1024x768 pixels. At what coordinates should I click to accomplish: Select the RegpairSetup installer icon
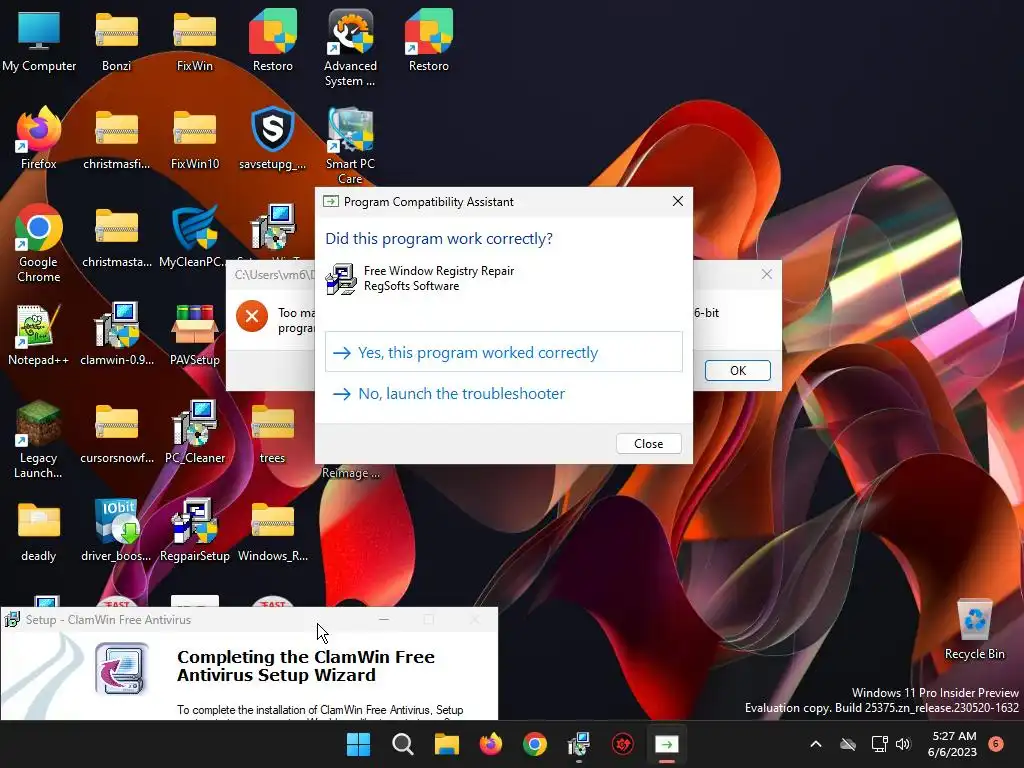195,530
